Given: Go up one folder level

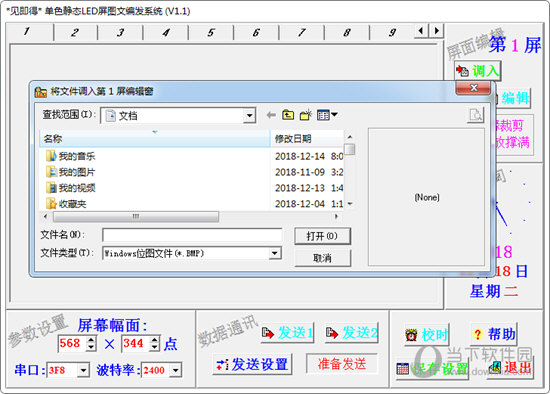Looking at the screenshot, I should (288, 115).
